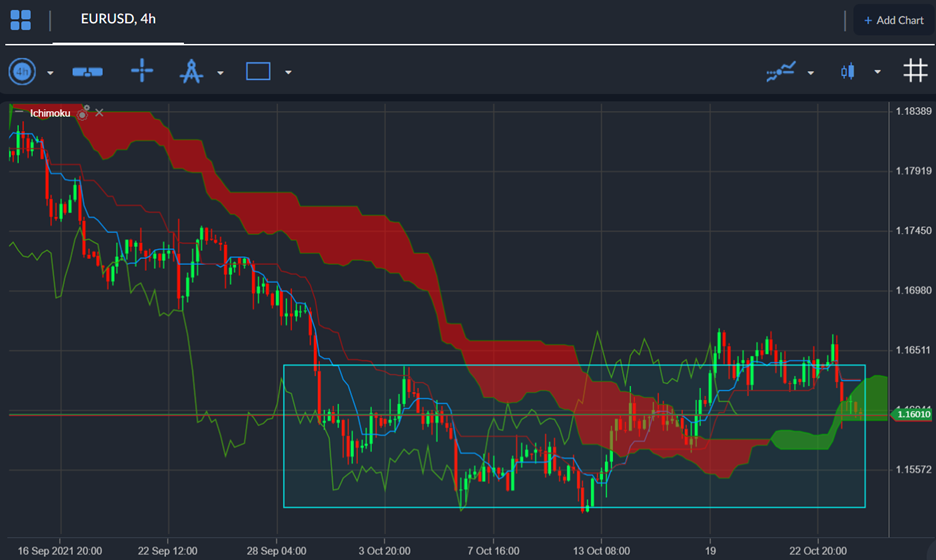Click the 13 Oct 08:00 time label
936x560 pixels.
point(601,550)
